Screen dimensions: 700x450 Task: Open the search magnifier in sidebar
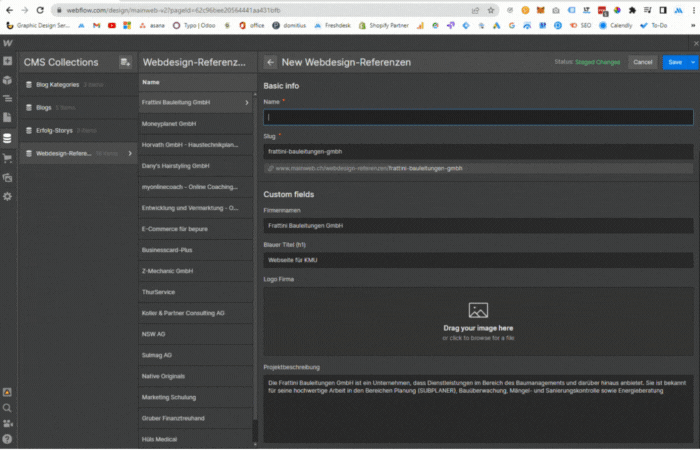point(8,408)
